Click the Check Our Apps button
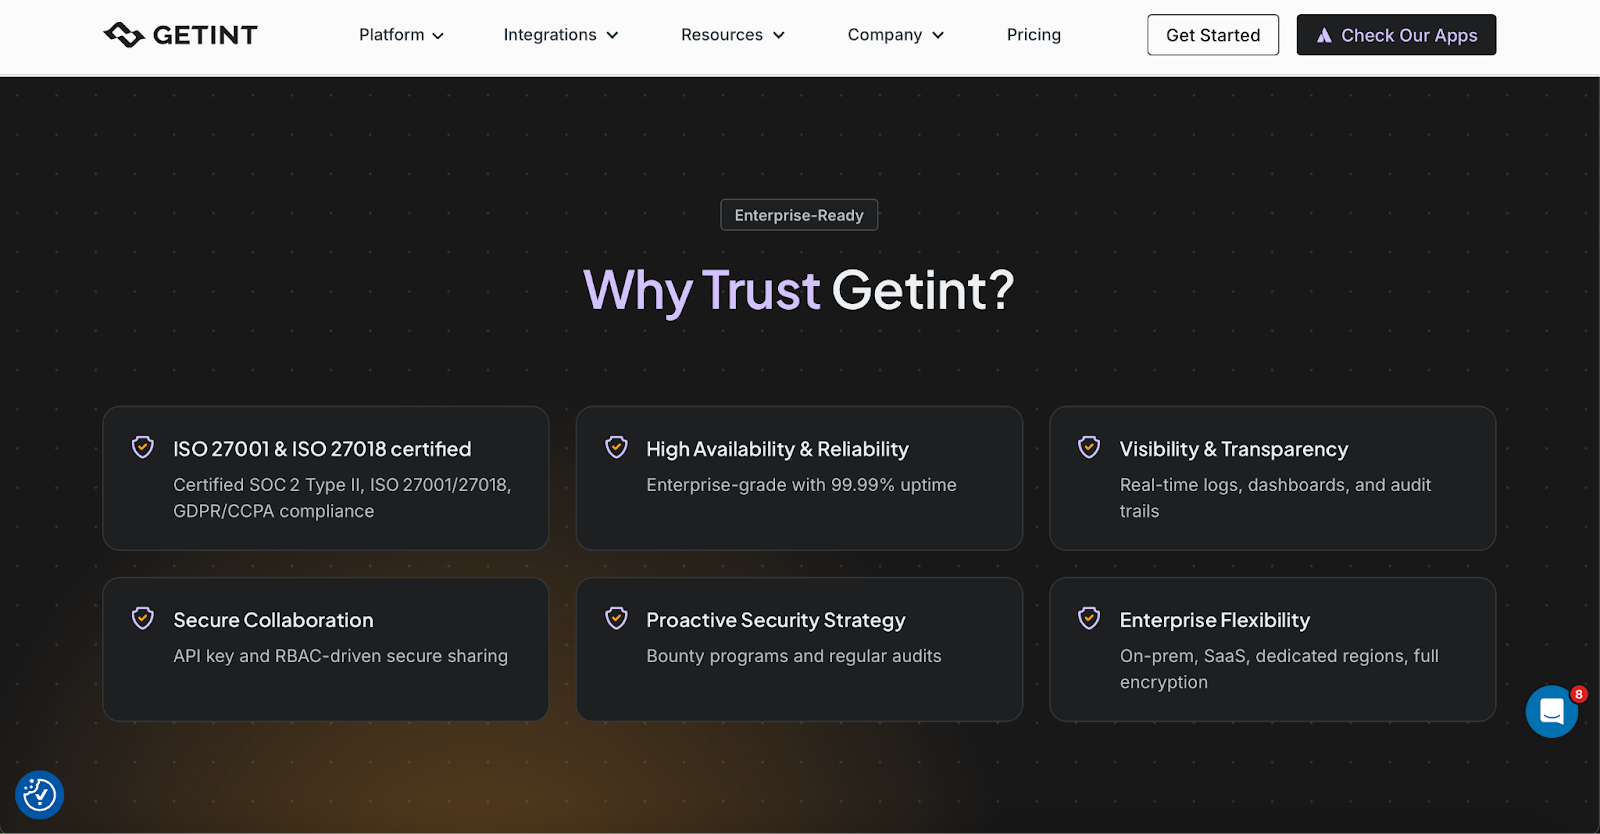The image size is (1600, 834). [x=1396, y=35]
